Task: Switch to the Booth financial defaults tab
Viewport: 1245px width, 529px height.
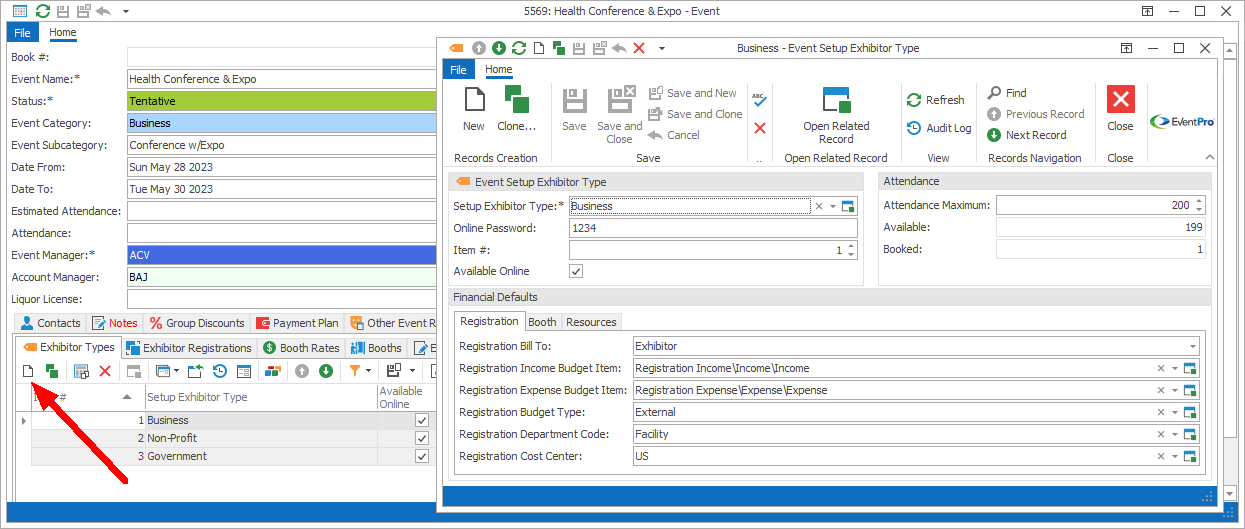Action: coord(542,322)
